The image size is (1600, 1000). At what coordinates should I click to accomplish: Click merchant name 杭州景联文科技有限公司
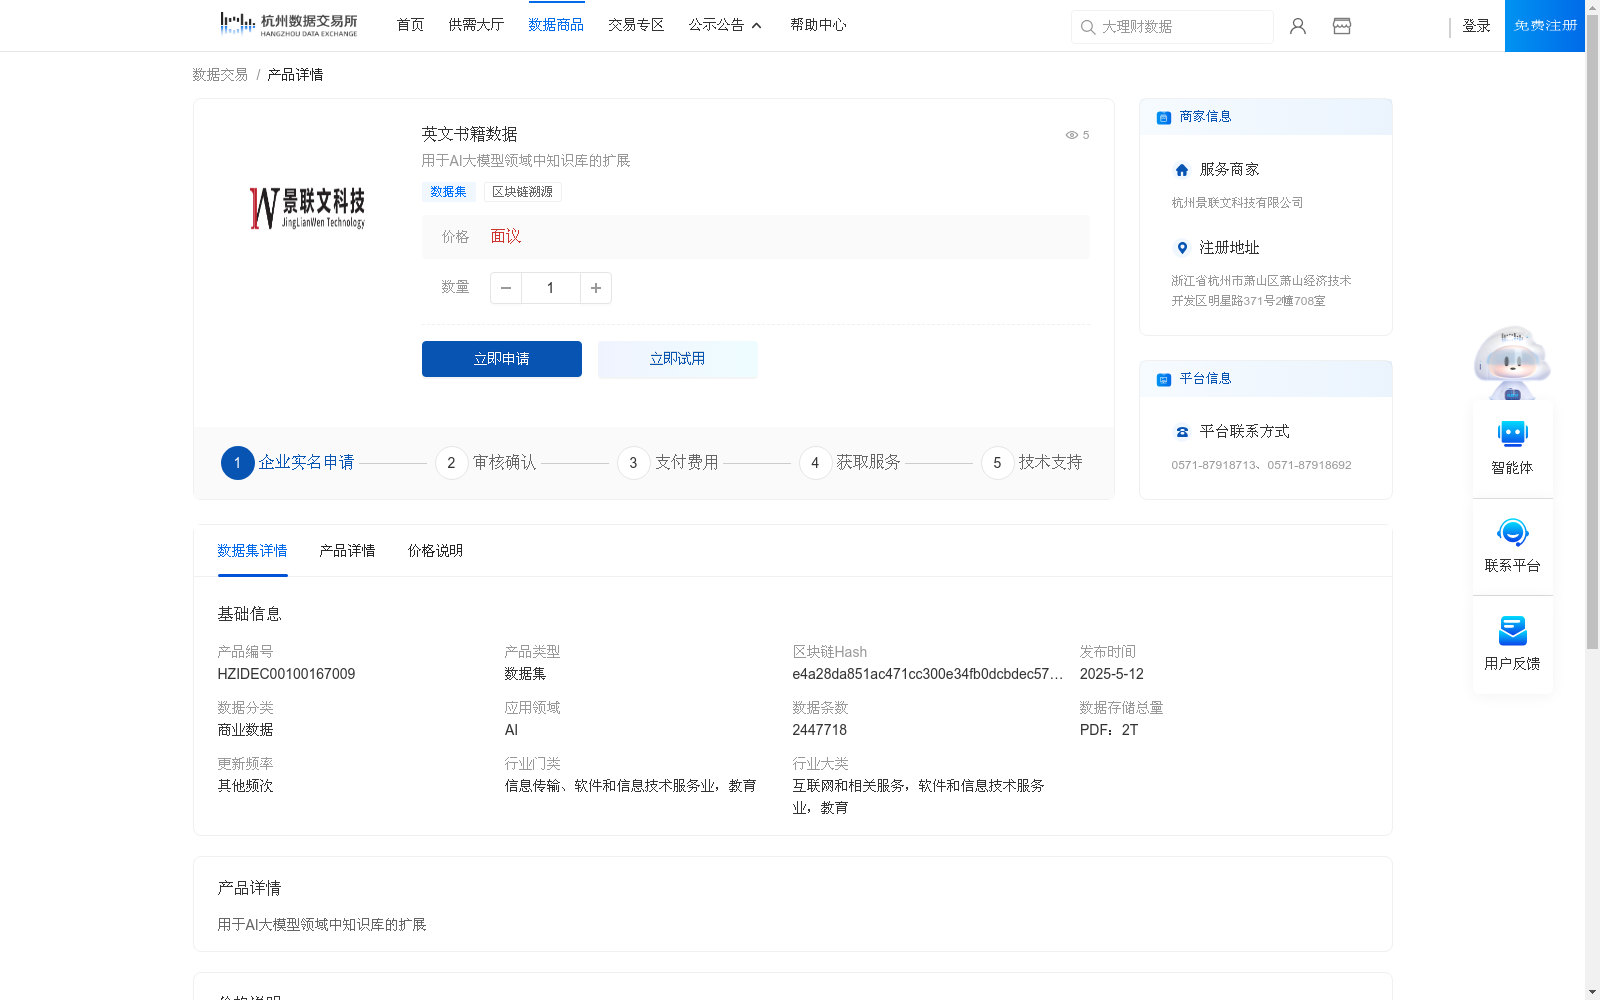1237,203
